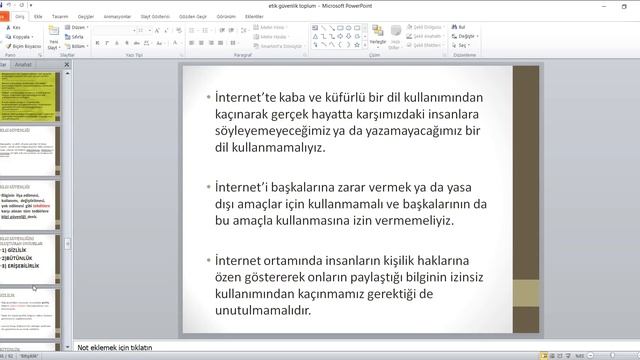Open the Animasyonlar ribbon tab

click(117, 17)
